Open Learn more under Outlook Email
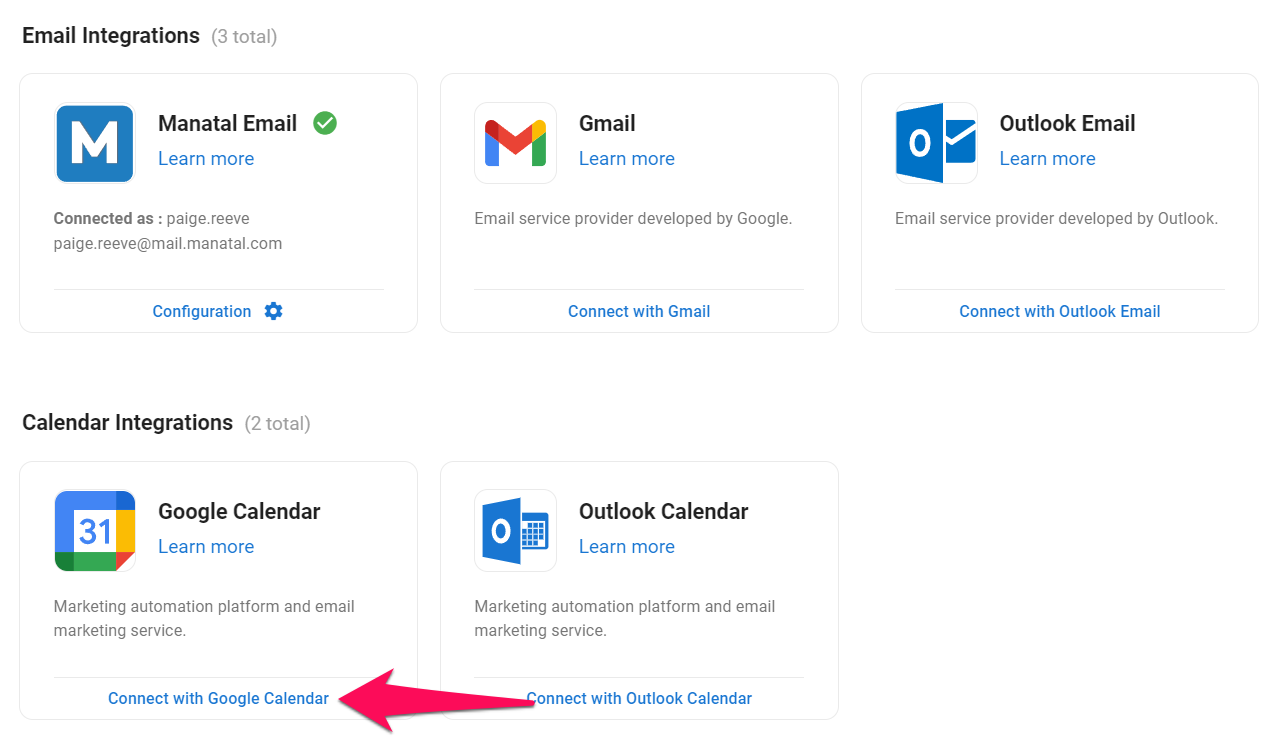This screenshot has height=746, width=1278. click(1047, 158)
